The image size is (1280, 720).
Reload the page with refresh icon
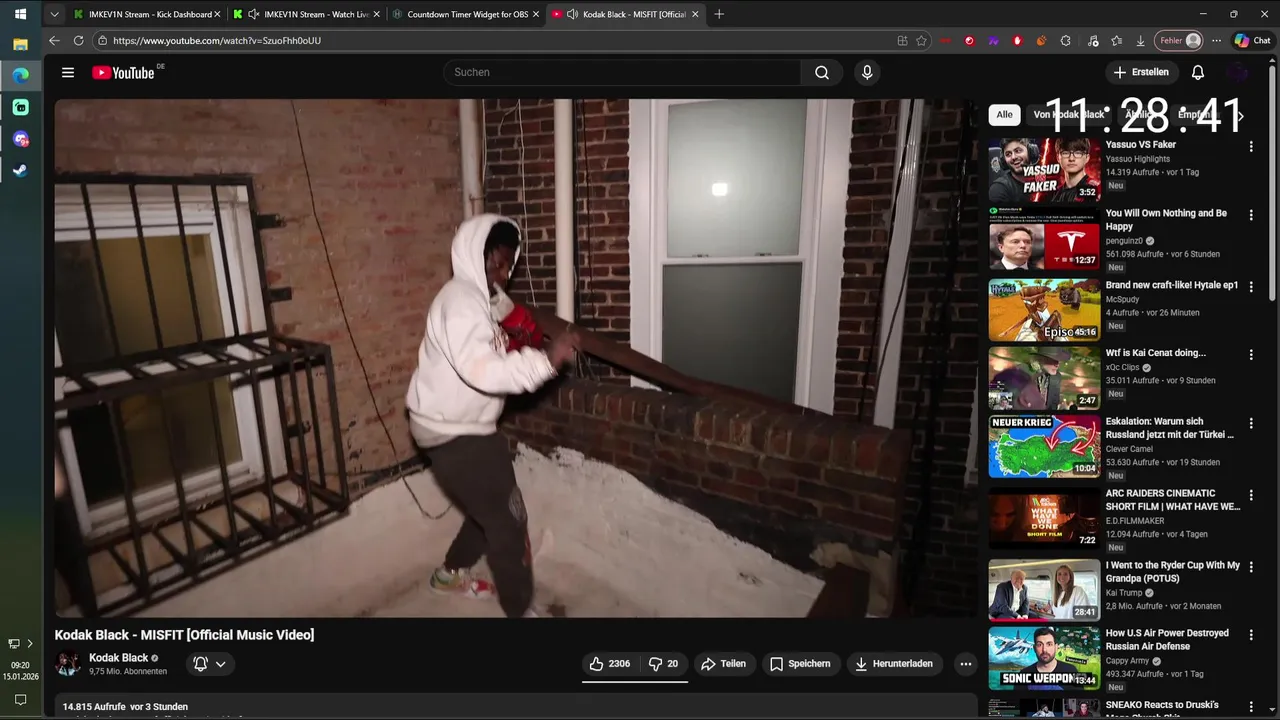click(78, 41)
